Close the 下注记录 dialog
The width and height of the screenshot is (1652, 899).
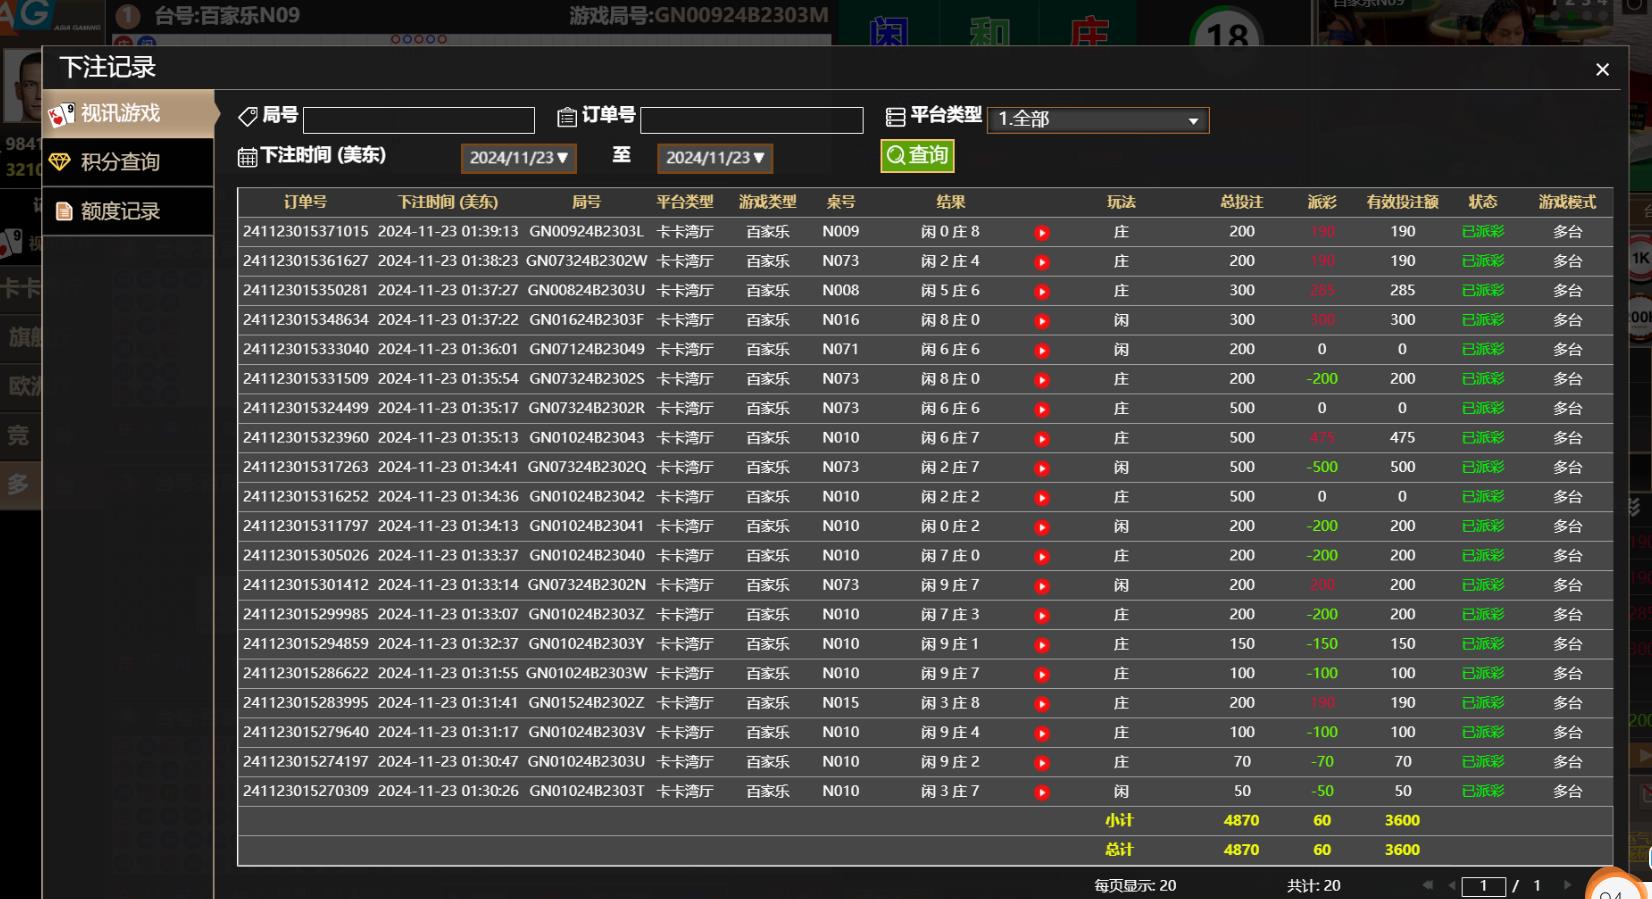[x=1602, y=69]
